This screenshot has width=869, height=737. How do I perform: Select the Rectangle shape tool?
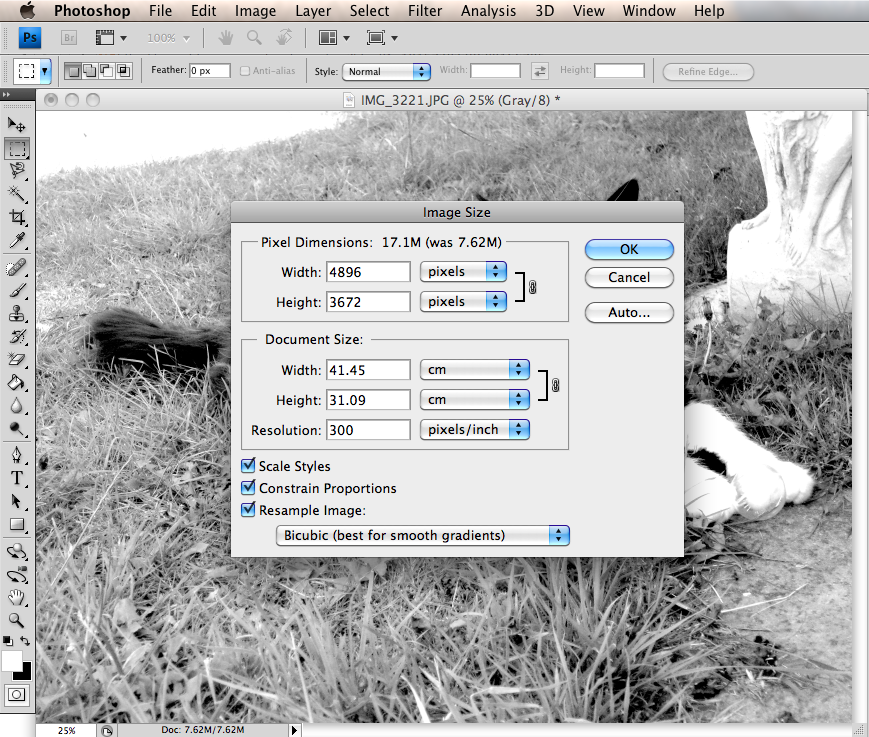pos(17,524)
